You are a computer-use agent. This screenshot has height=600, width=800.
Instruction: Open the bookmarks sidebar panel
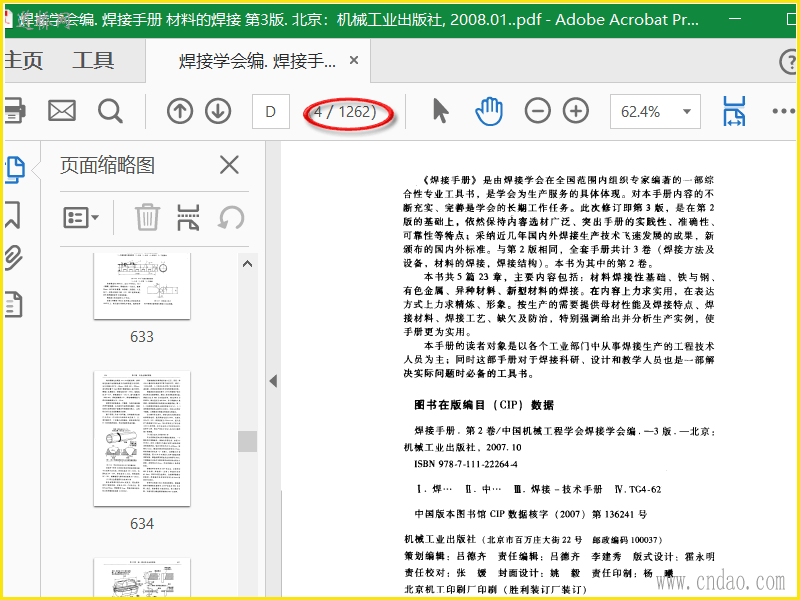click(x=13, y=214)
